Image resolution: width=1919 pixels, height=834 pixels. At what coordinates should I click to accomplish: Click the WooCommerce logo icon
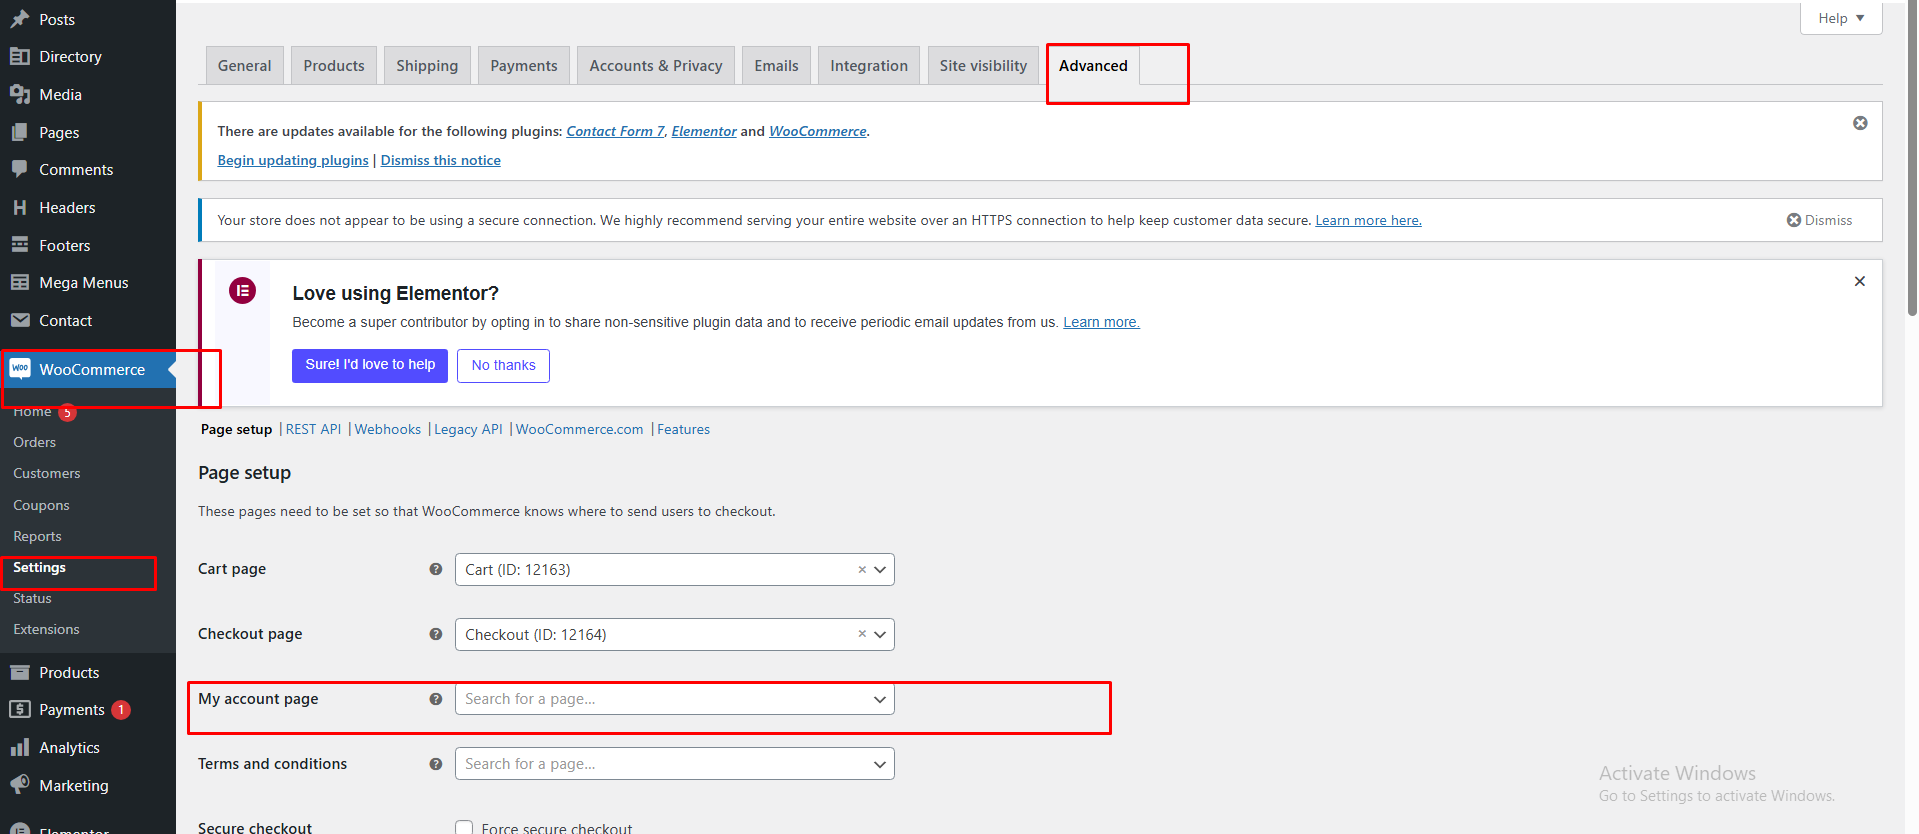click(x=20, y=369)
